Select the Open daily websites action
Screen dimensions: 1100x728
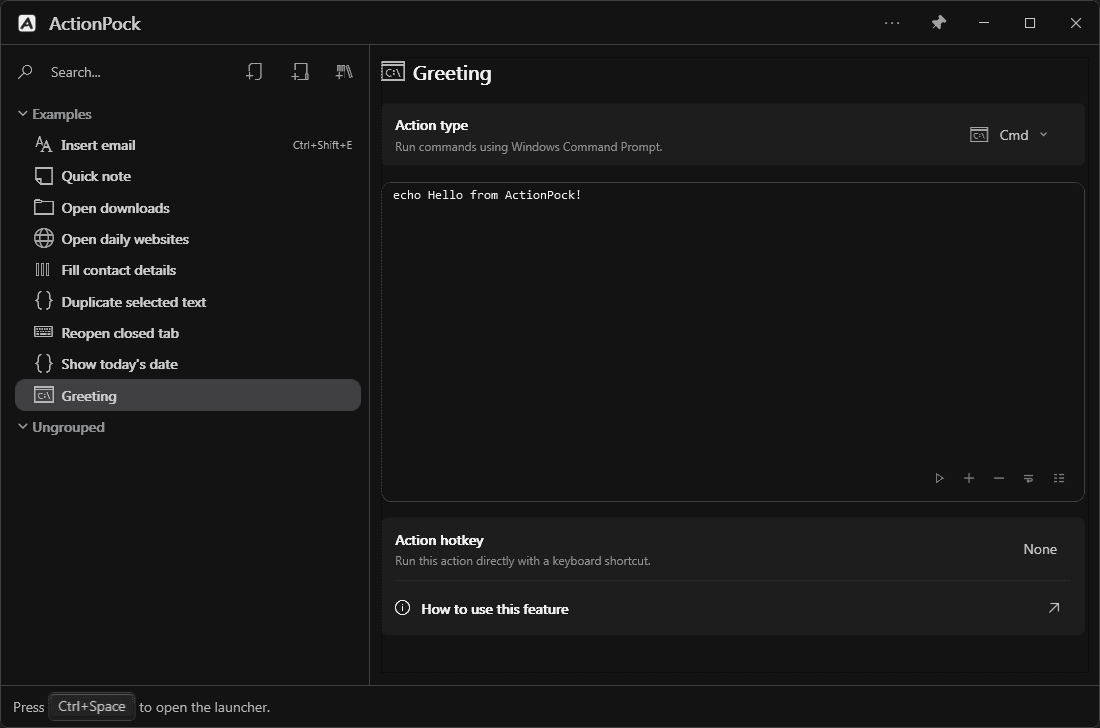pyautogui.click(x=188, y=239)
